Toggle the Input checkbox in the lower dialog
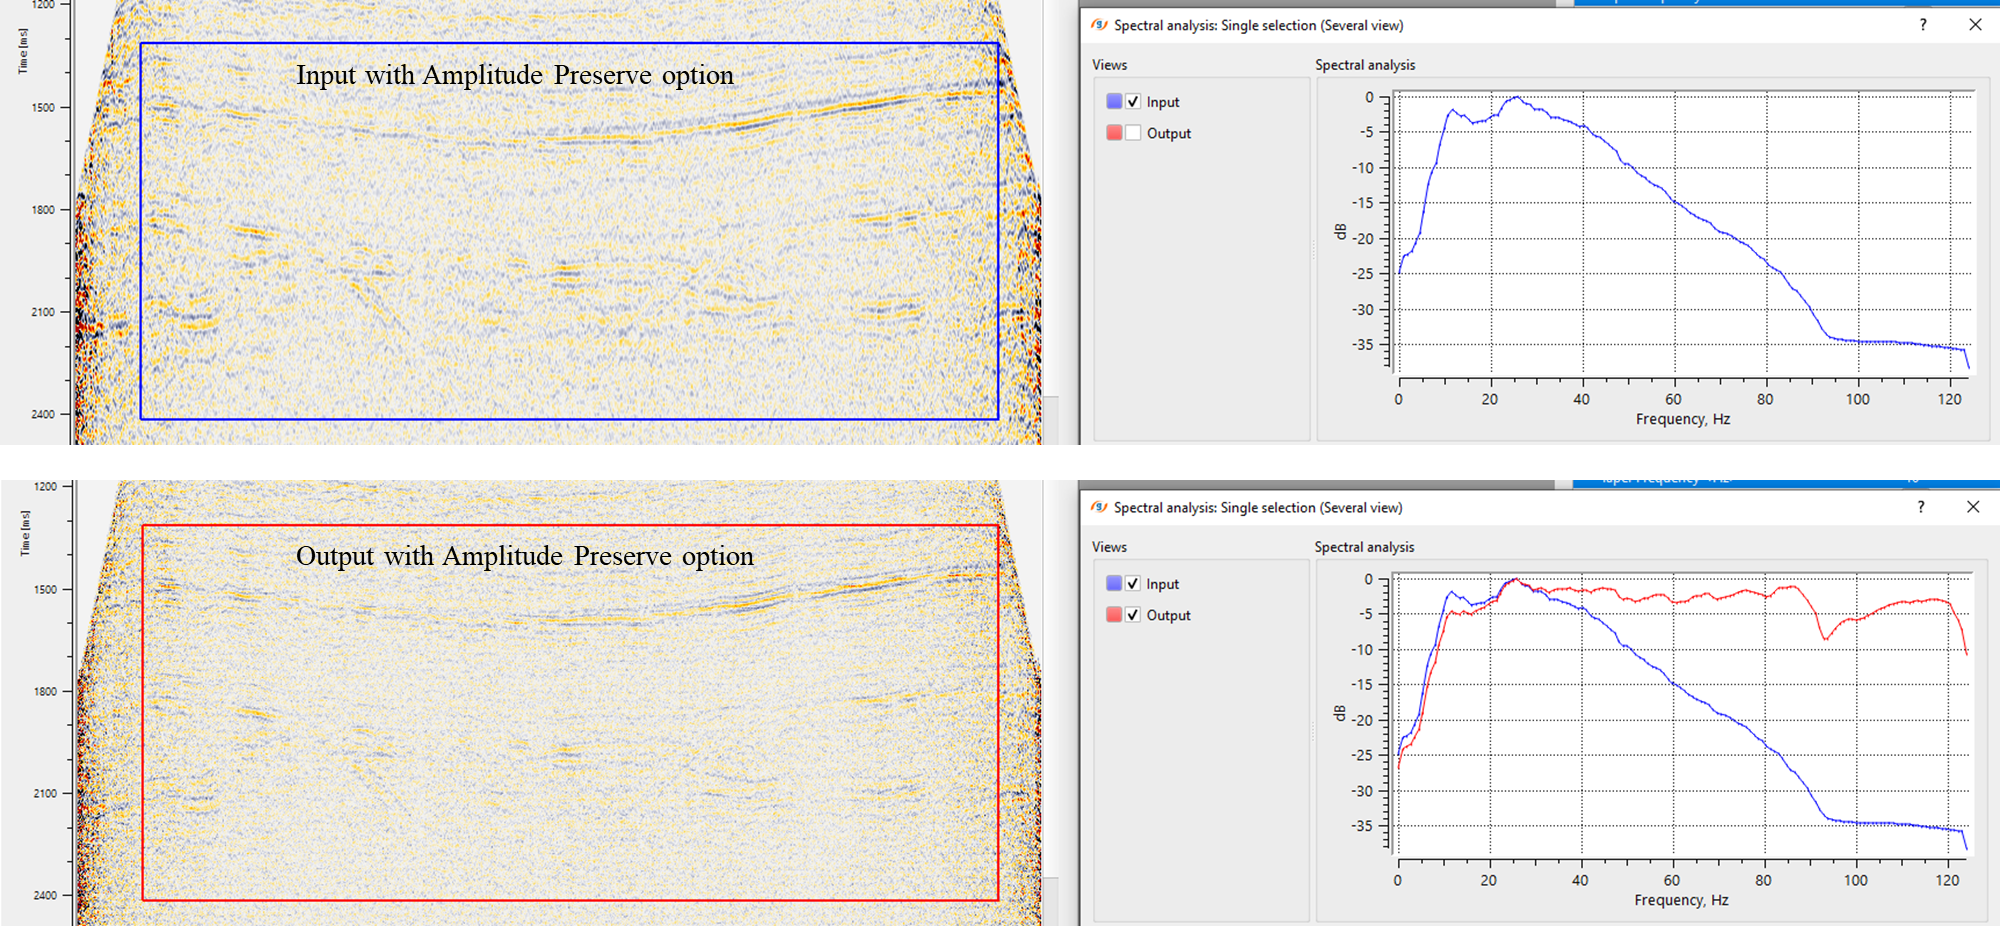The width and height of the screenshot is (2000, 926). point(1133,584)
